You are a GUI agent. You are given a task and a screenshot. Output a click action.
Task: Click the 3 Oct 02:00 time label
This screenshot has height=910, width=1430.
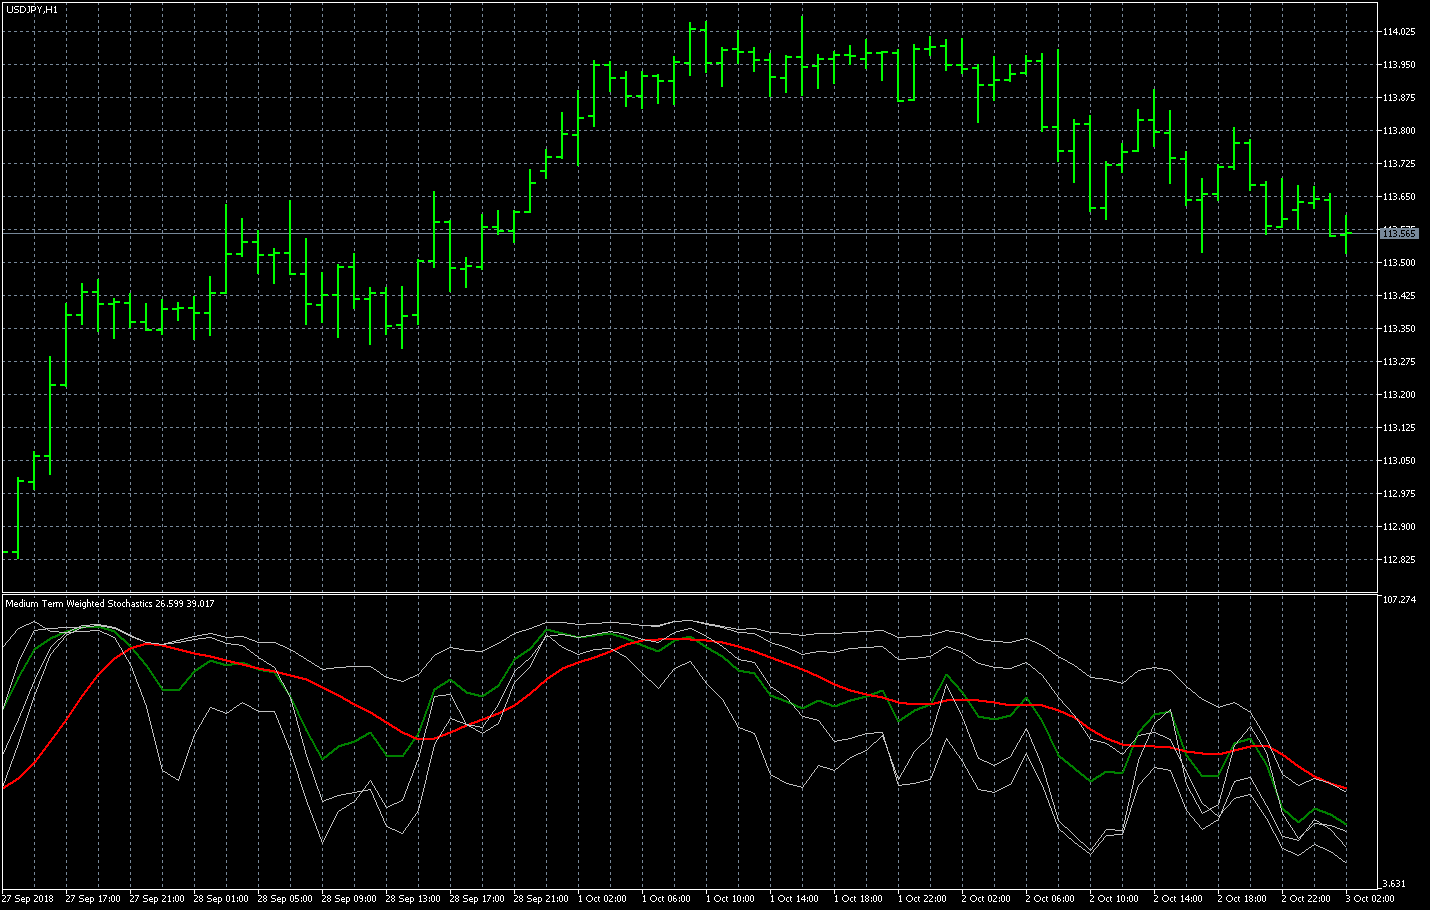coord(1370,899)
